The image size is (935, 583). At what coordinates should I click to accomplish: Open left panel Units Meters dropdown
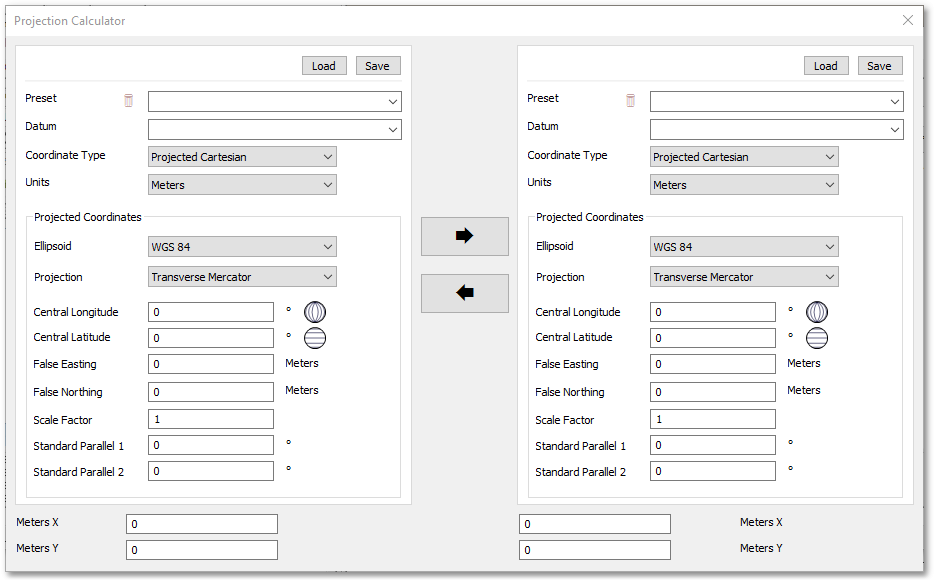[x=242, y=185]
